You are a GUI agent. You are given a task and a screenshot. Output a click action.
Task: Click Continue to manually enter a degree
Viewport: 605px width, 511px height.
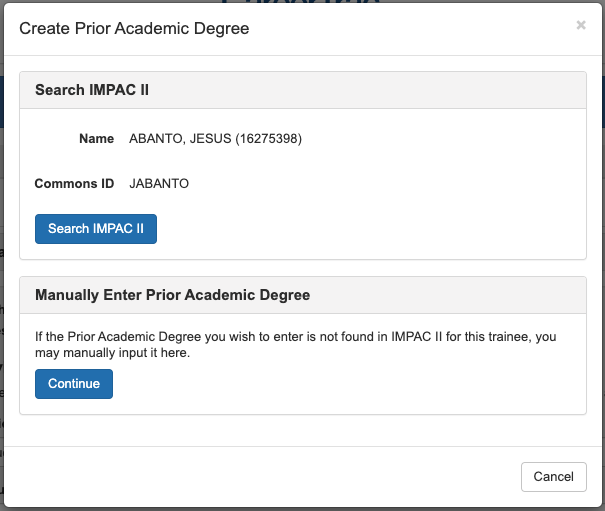(74, 384)
